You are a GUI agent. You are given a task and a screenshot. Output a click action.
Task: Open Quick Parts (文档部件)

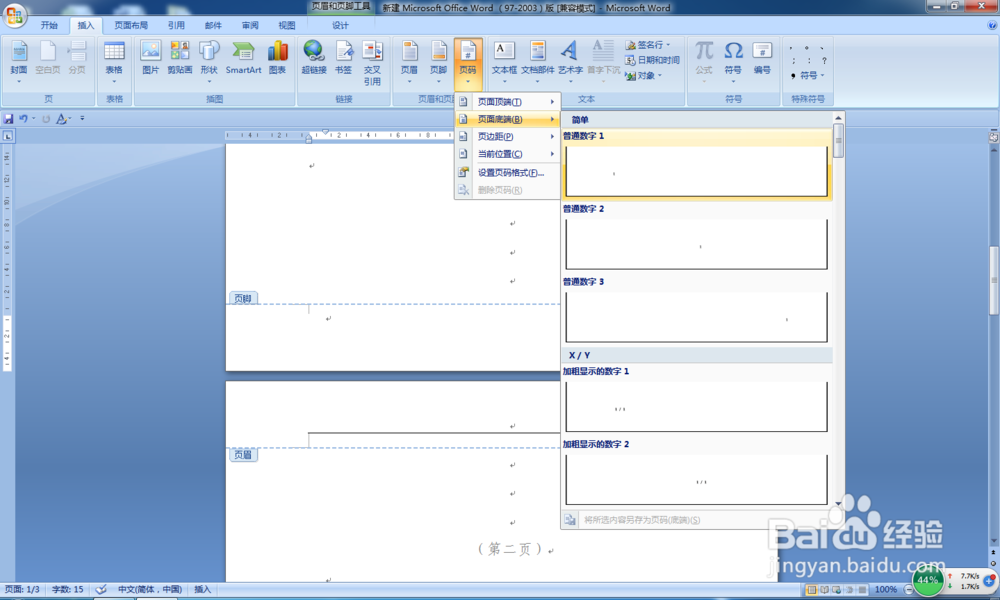(538, 62)
